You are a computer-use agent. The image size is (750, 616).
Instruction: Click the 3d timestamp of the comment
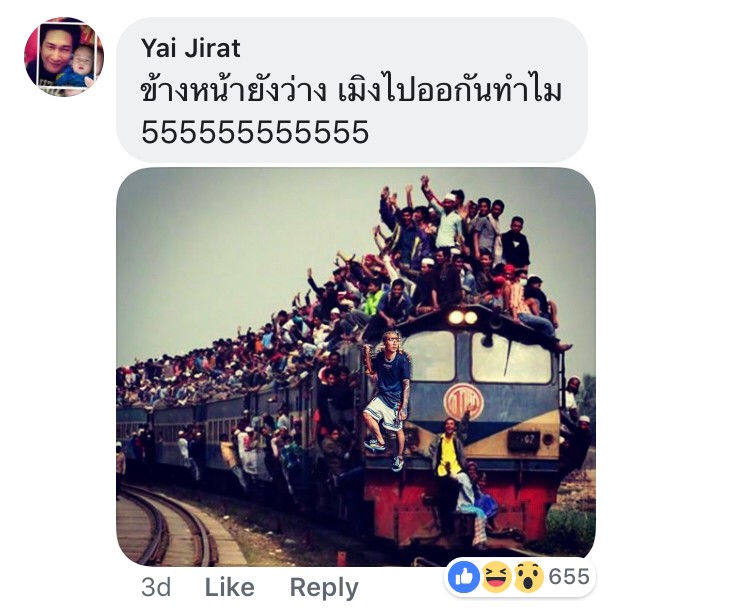(x=156, y=587)
